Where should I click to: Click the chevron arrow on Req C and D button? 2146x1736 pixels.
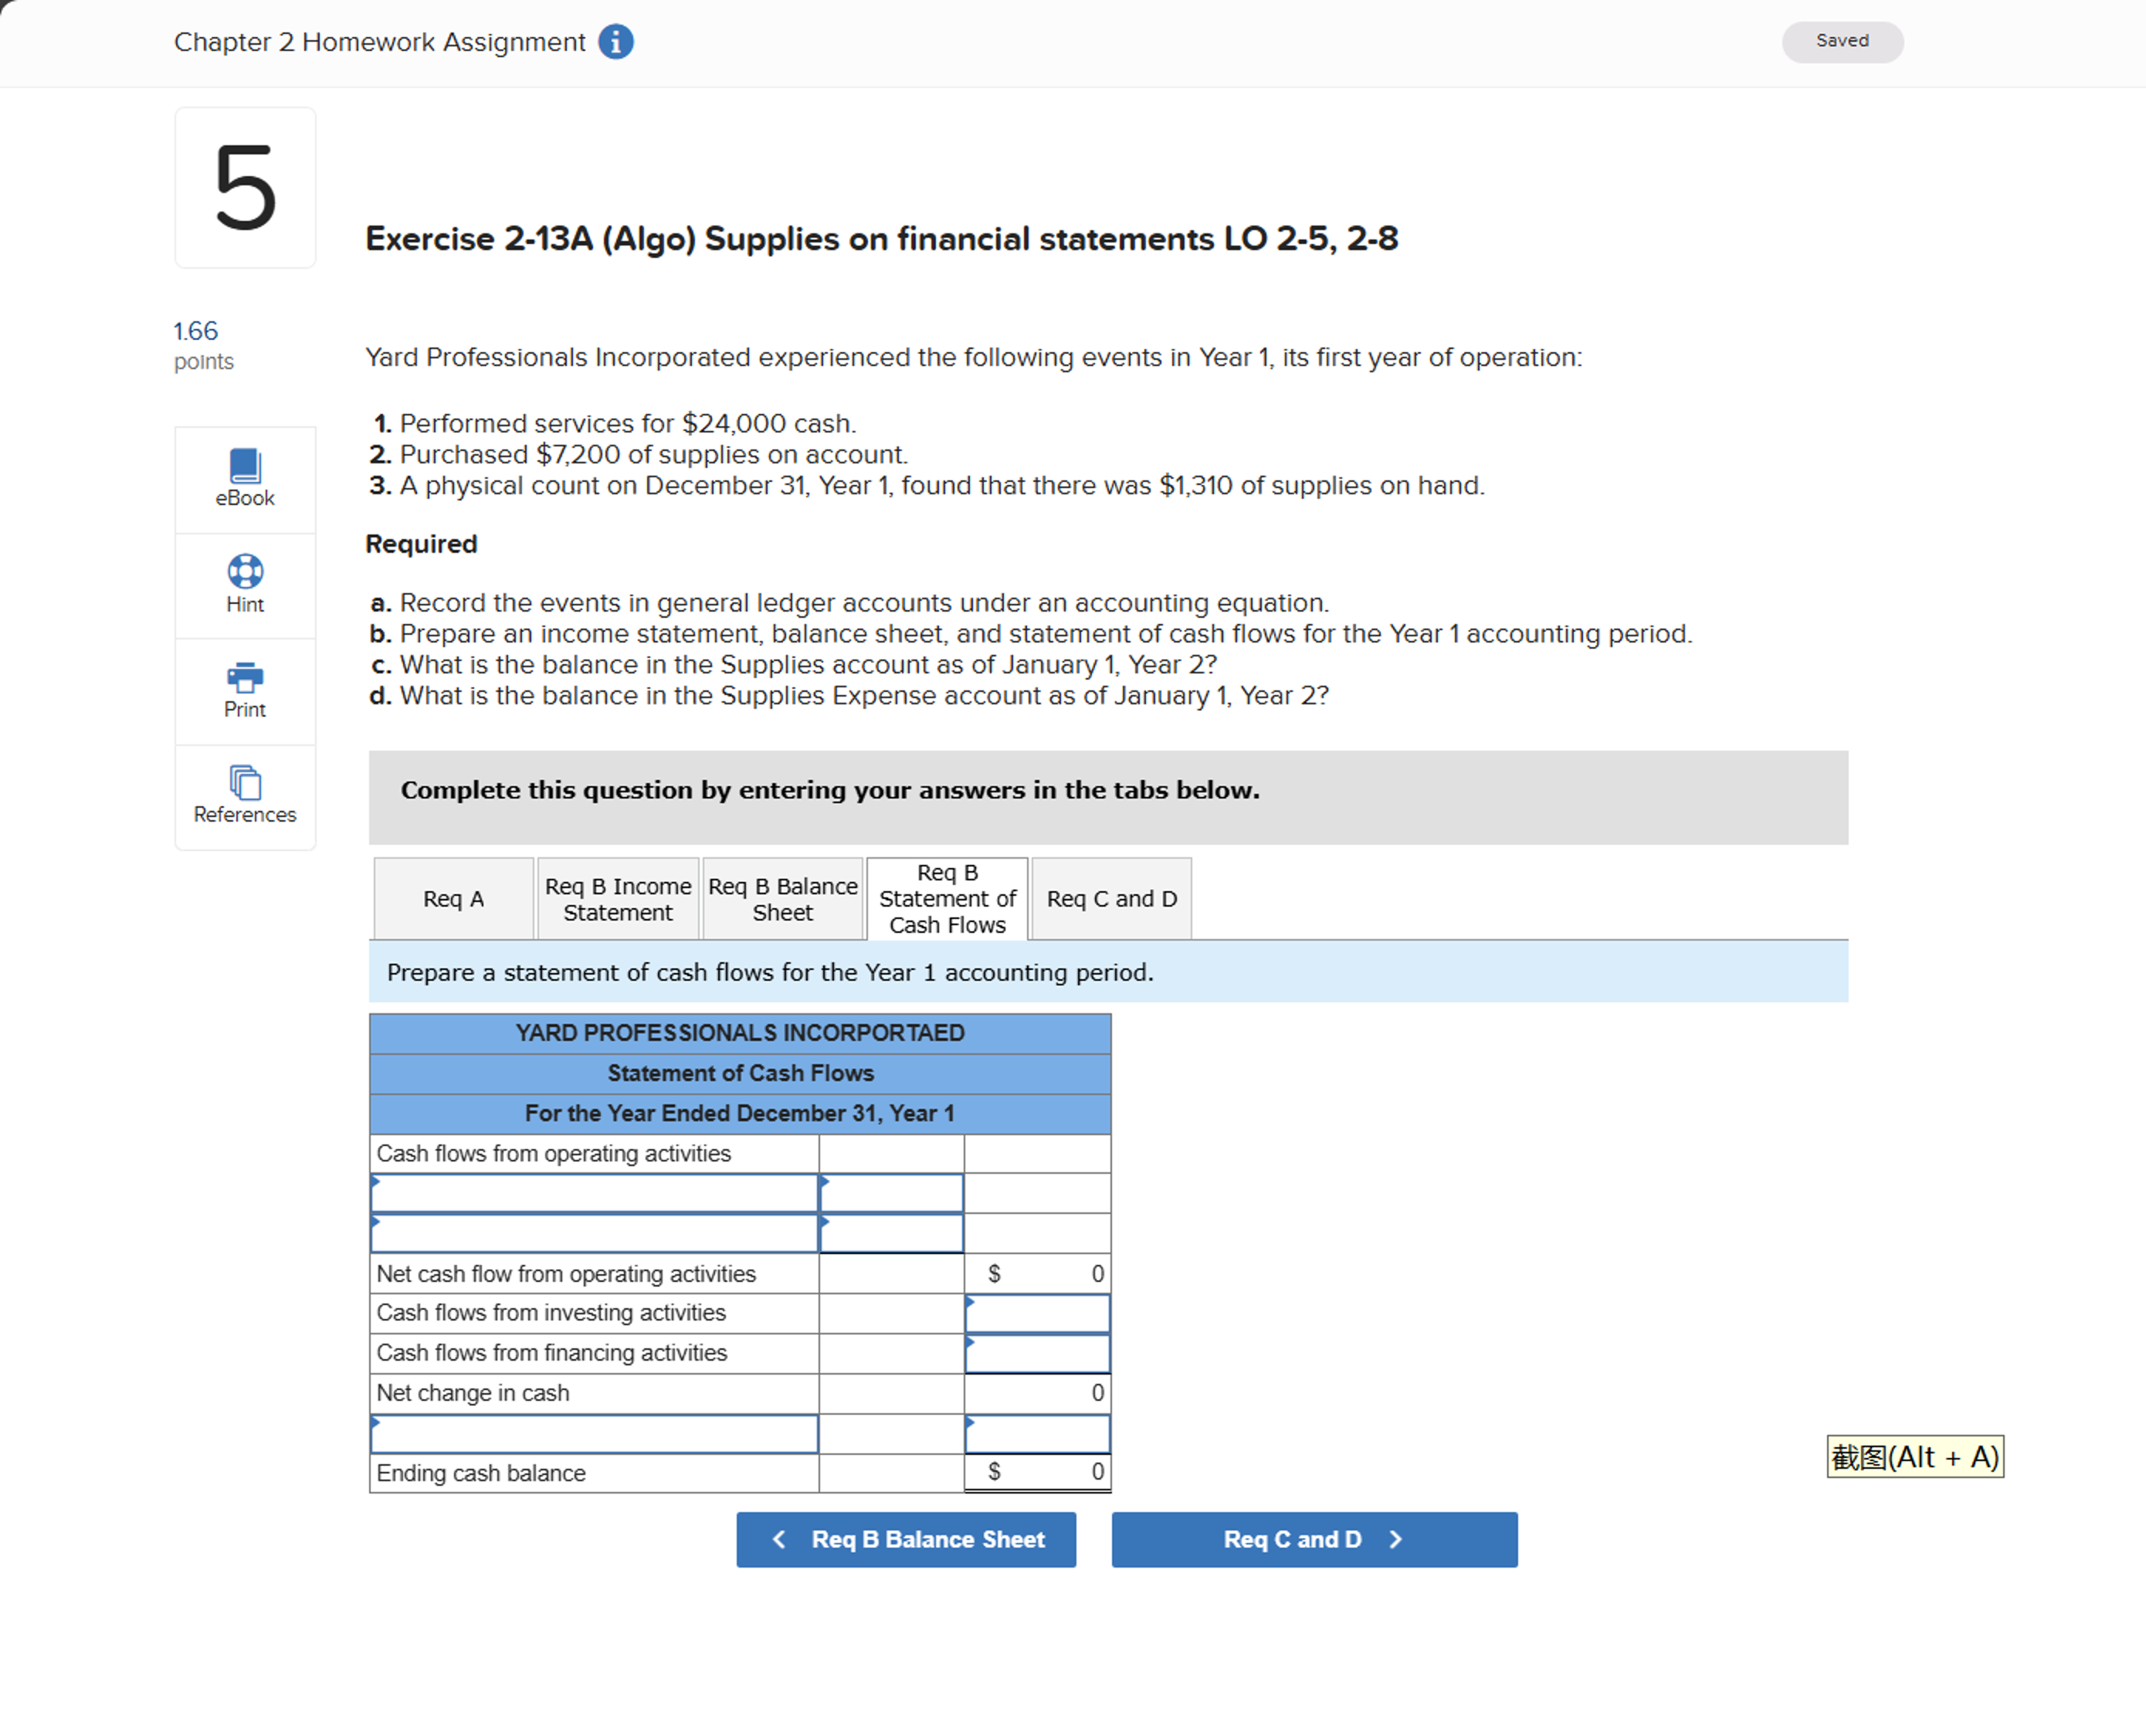1396,1540
